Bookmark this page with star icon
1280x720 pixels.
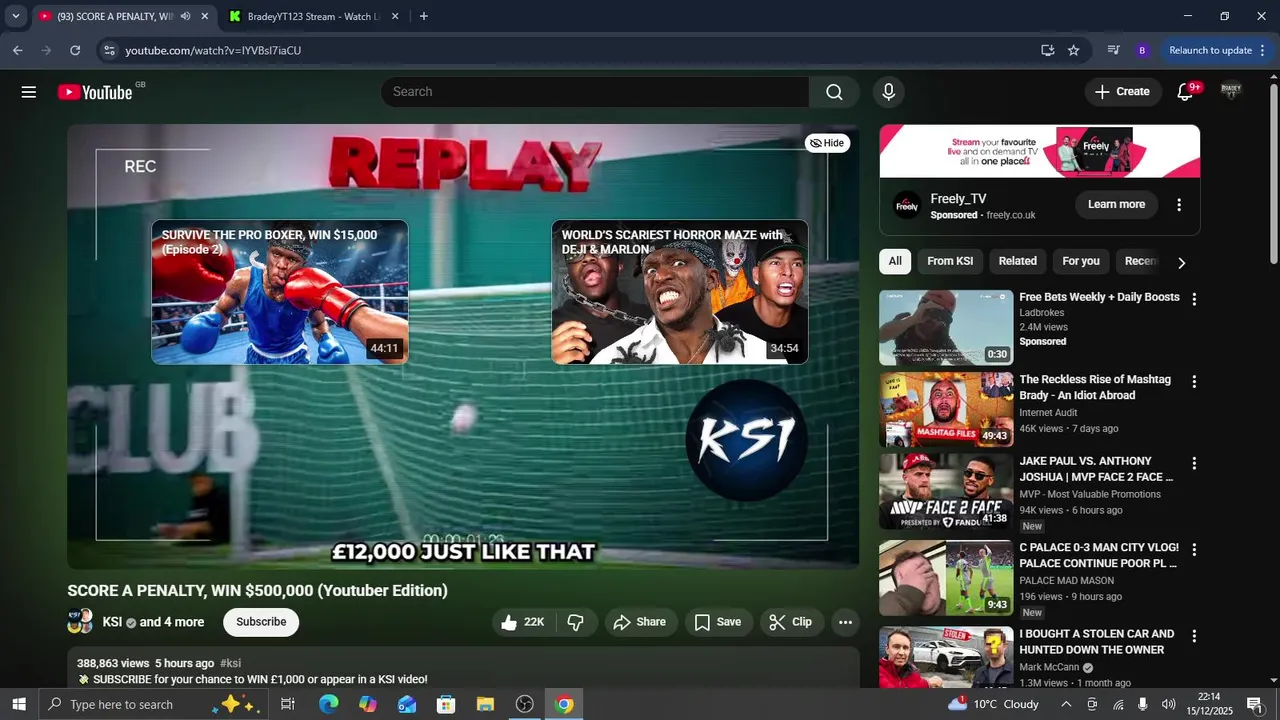click(1073, 50)
